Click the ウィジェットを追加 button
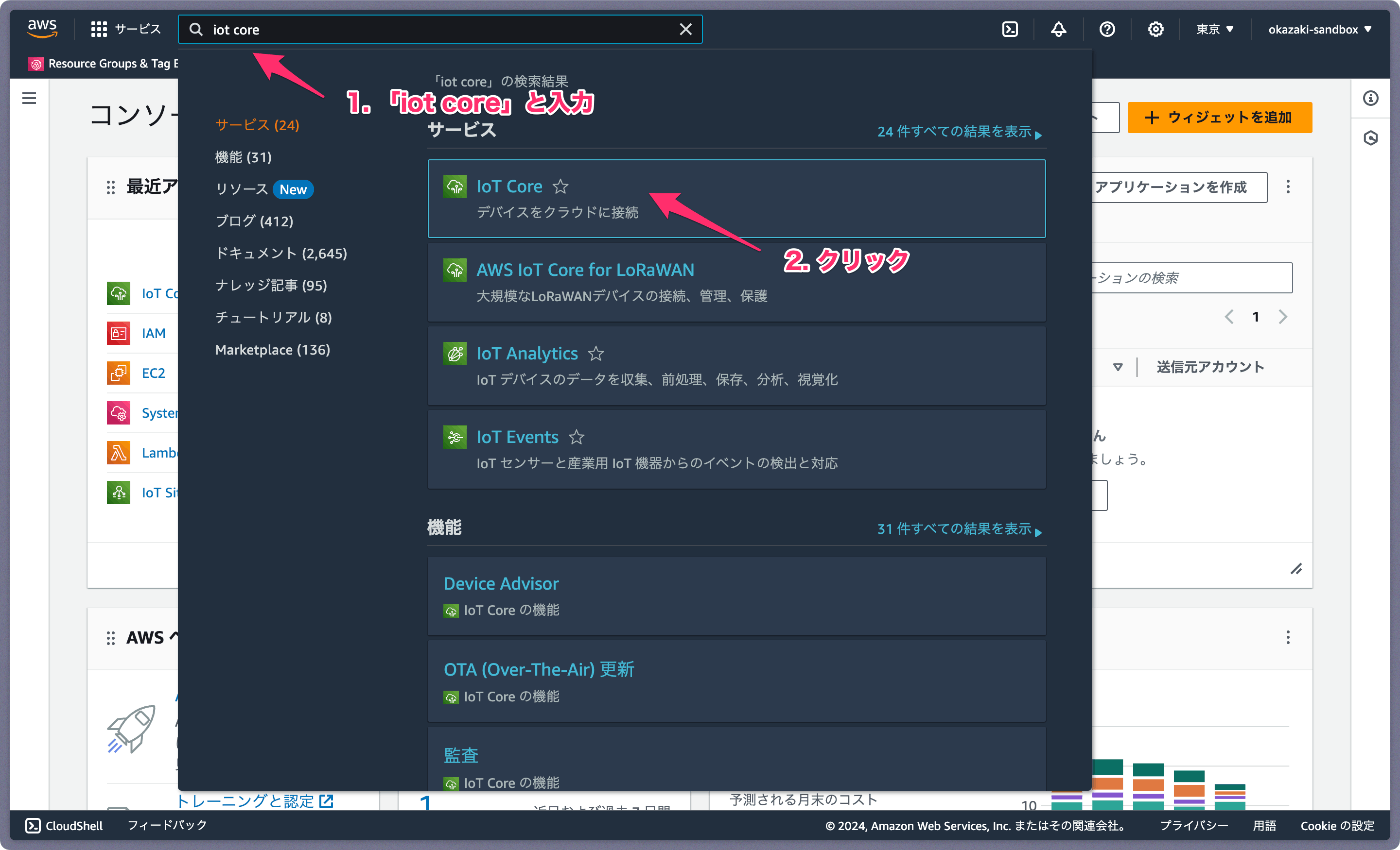This screenshot has width=1400, height=850. click(1220, 117)
